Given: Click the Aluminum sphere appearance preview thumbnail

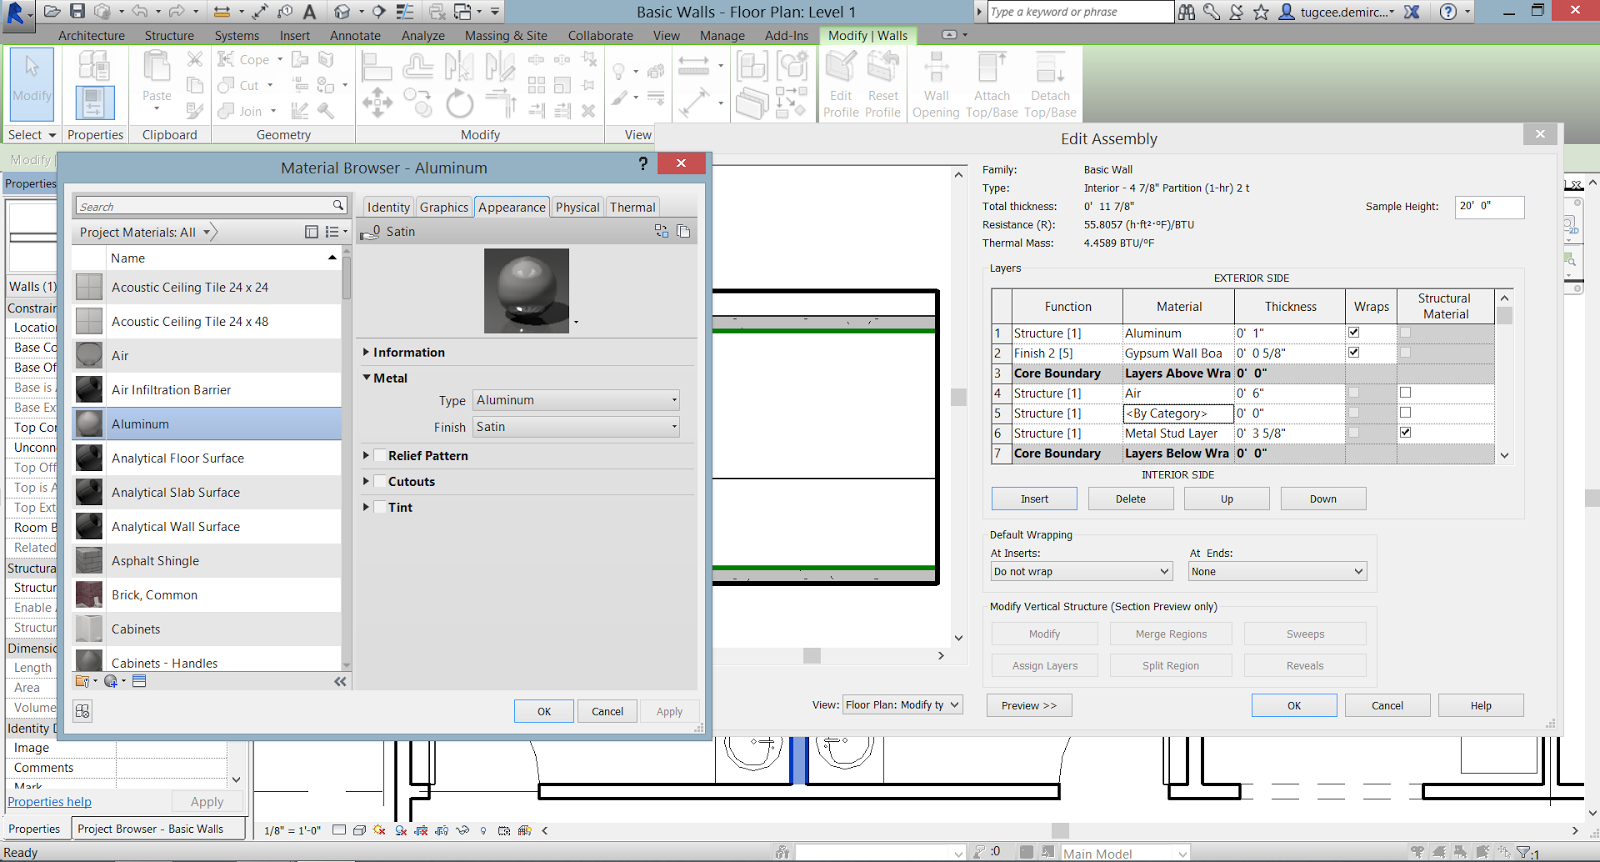Looking at the screenshot, I should pyautogui.click(x=526, y=291).
